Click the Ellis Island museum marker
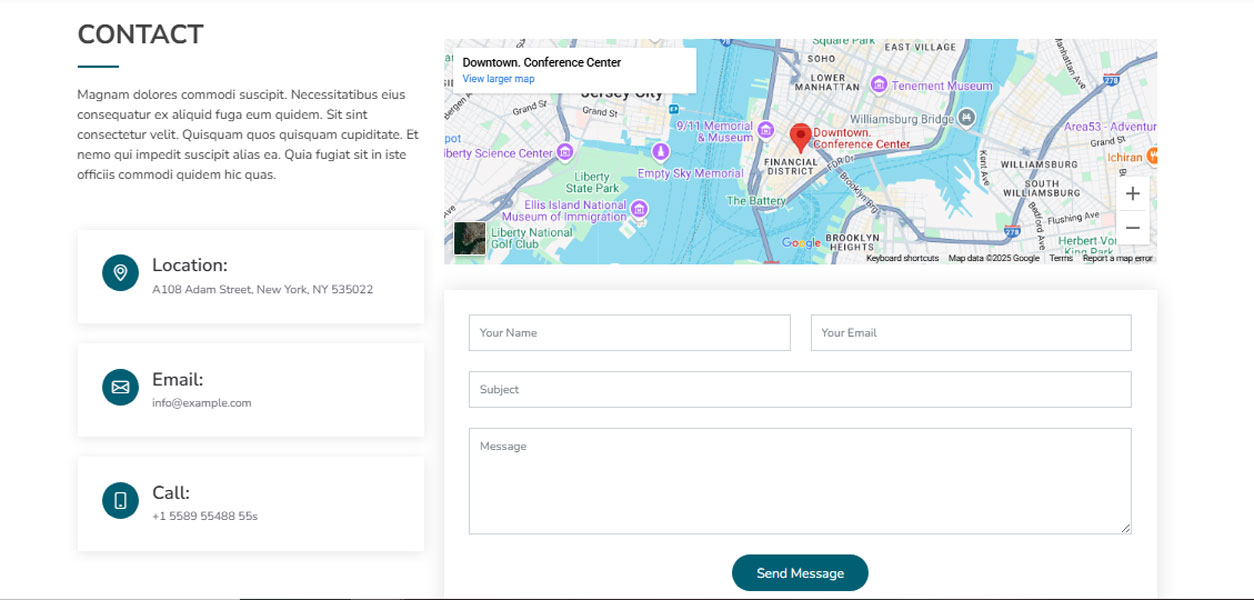The image size is (1254, 600). (639, 209)
